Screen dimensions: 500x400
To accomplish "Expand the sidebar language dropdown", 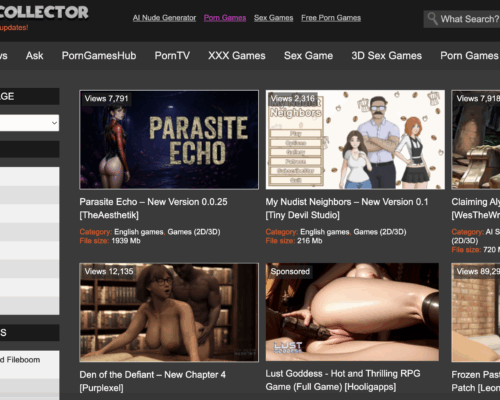I will 29,123.
